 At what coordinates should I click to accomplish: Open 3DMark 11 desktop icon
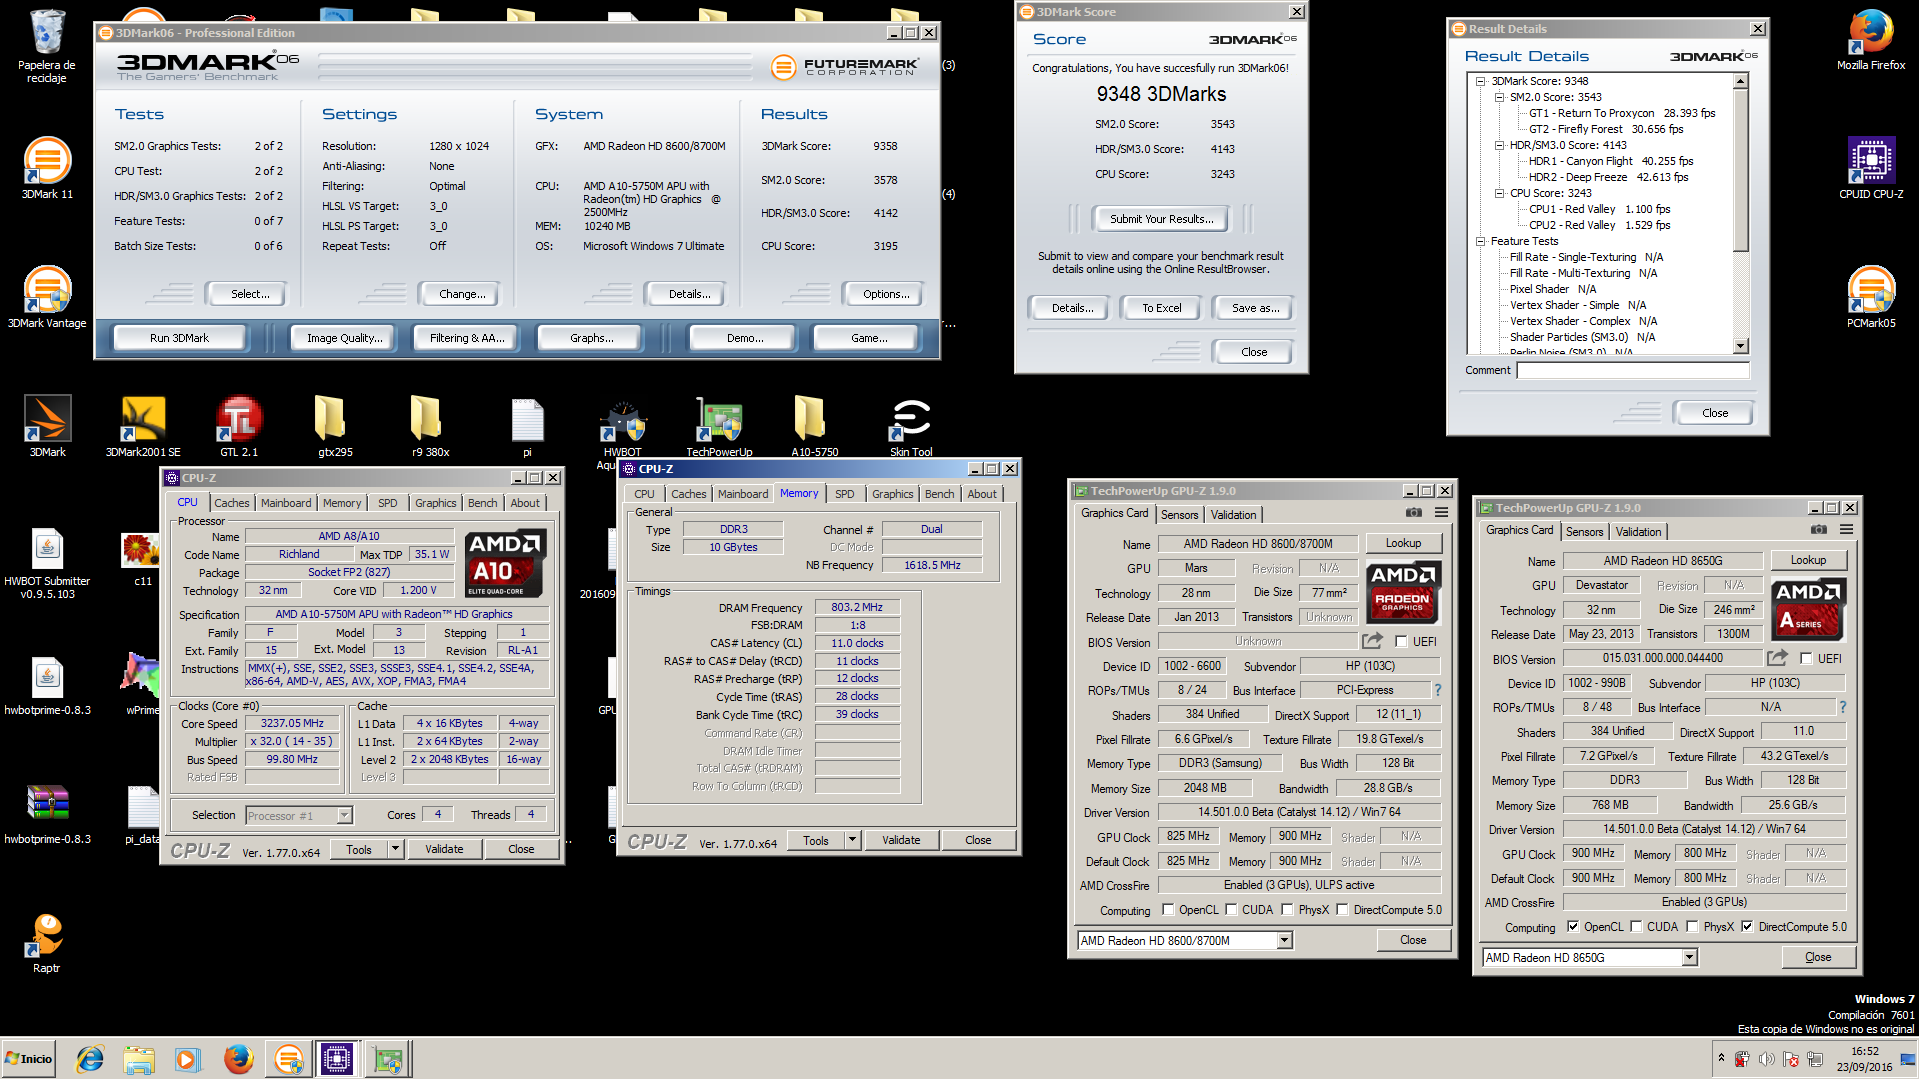pyautogui.click(x=47, y=168)
